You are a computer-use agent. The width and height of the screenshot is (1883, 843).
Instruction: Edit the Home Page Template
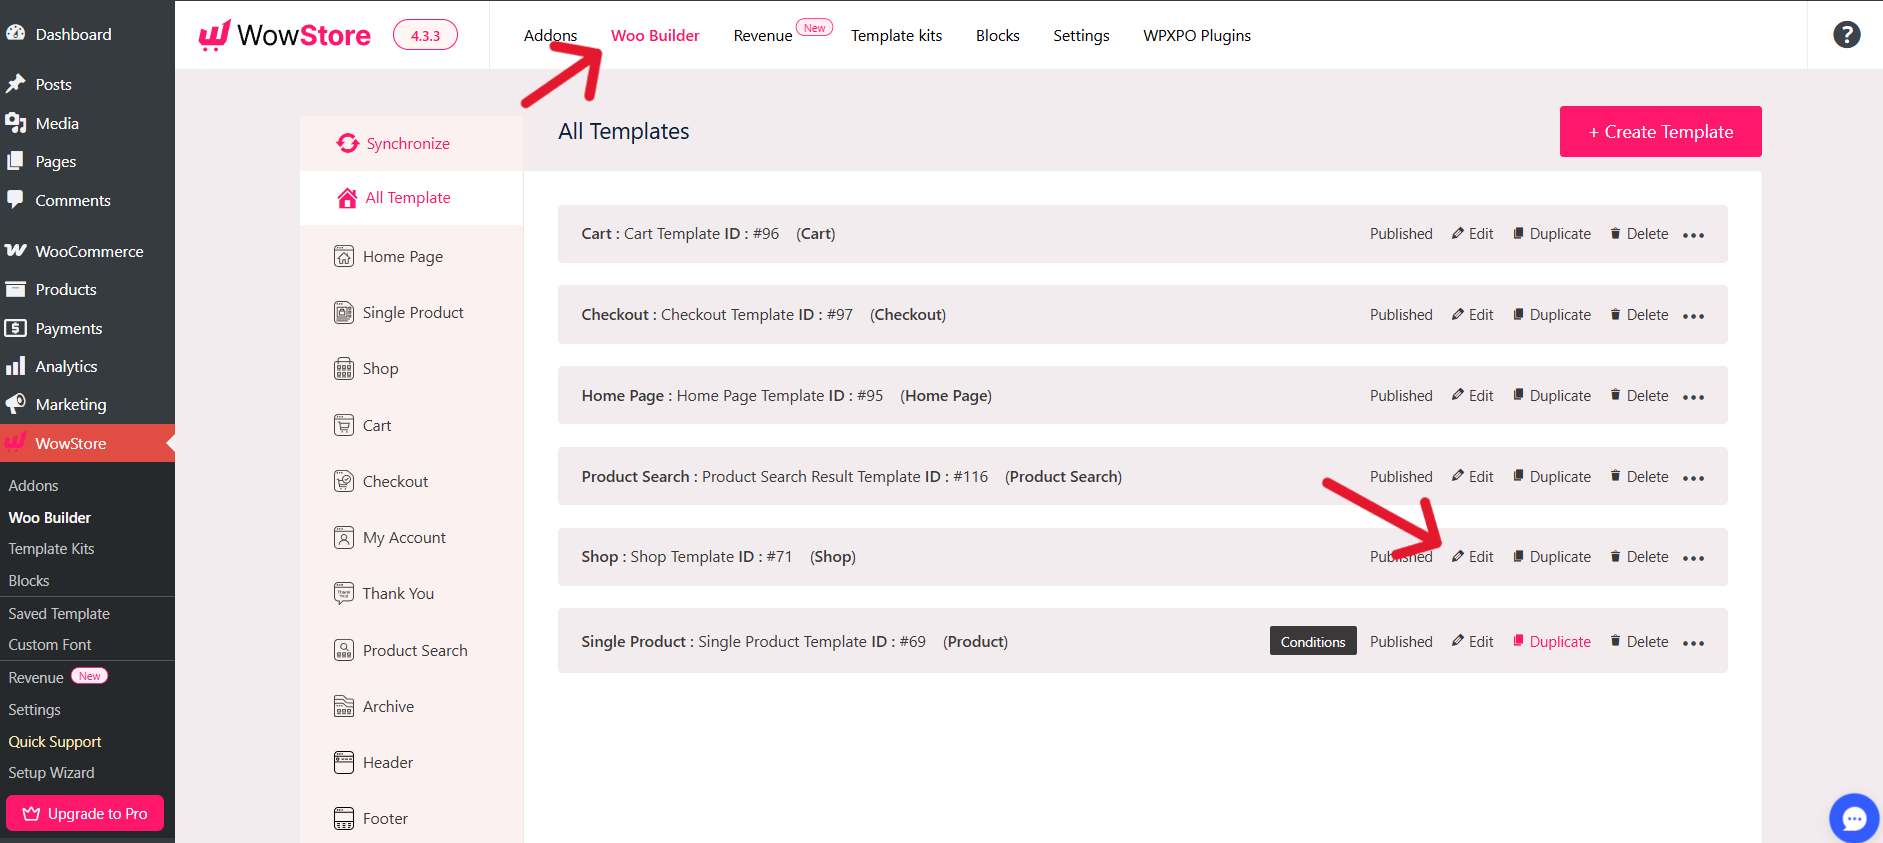click(1472, 396)
